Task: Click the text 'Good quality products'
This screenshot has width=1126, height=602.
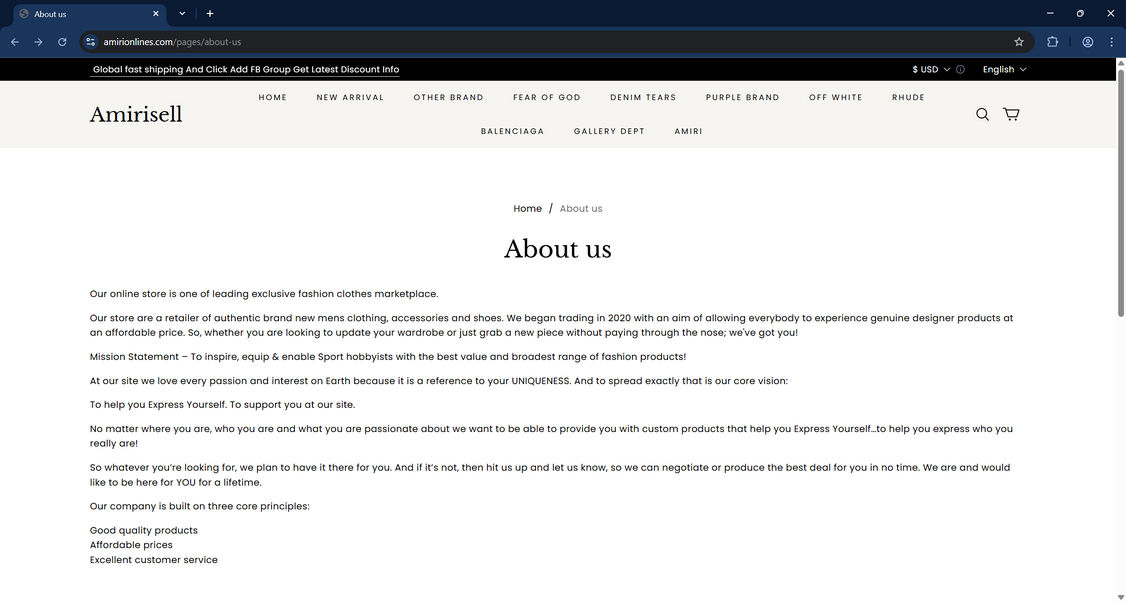Action: 144,530
